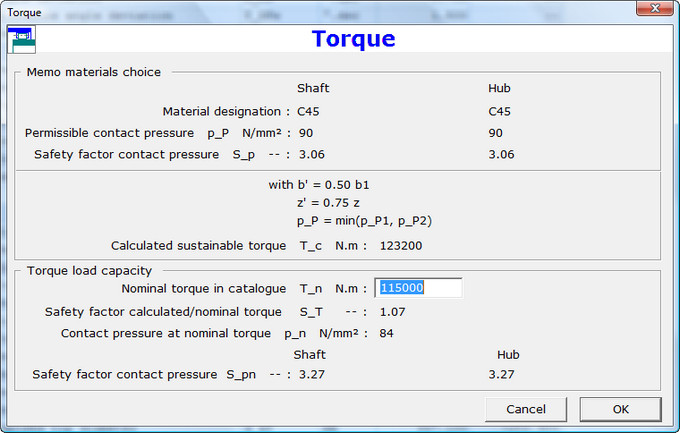Select the Torque load capacity group label

coord(89,270)
